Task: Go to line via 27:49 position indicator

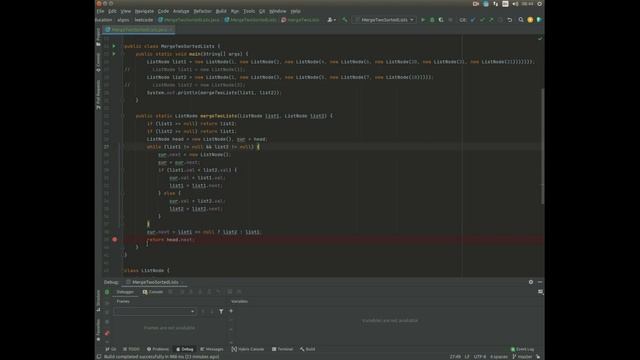Action: tap(455, 356)
